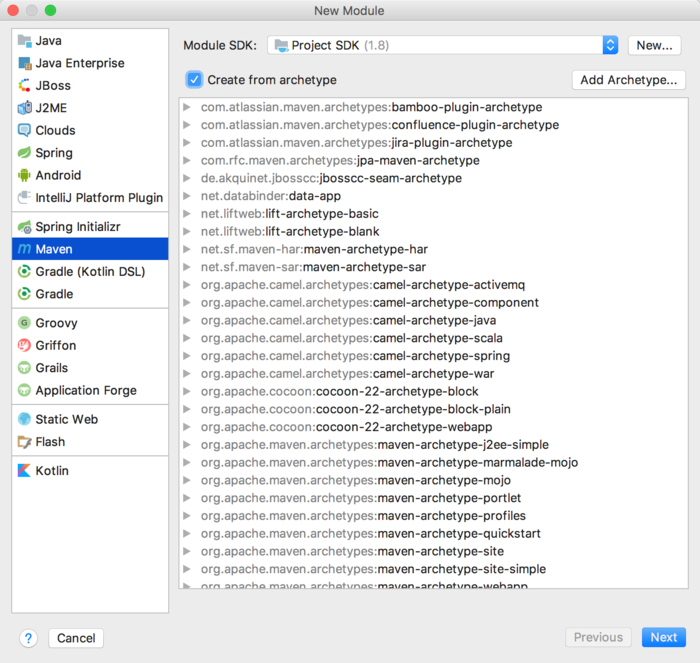700x663 pixels.
Task: Expand bamboo-plugin-archetype entry
Action: [x=187, y=107]
